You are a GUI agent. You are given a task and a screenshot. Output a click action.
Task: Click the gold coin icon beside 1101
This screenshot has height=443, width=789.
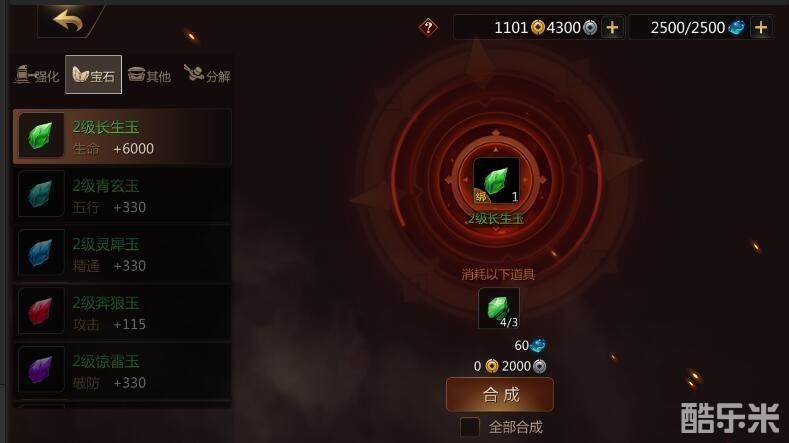(537, 27)
